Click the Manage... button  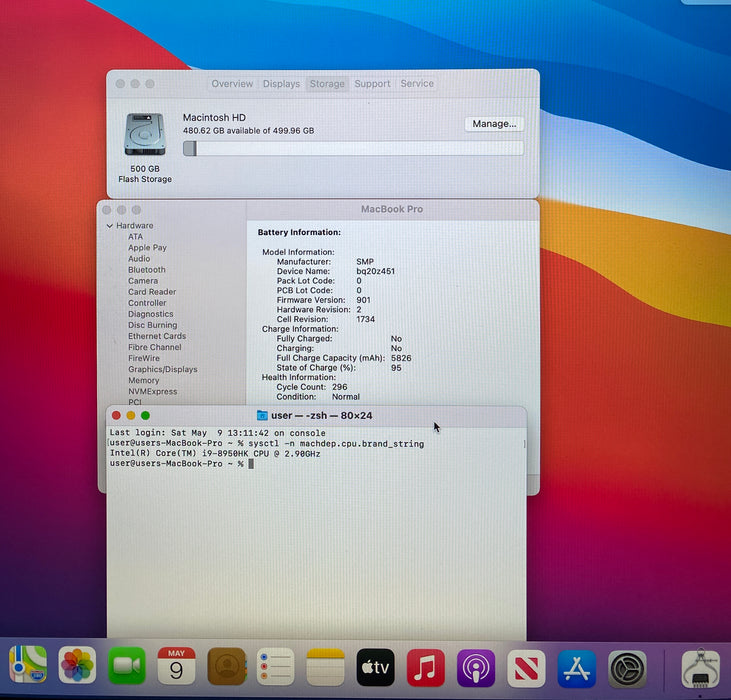coord(494,124)
